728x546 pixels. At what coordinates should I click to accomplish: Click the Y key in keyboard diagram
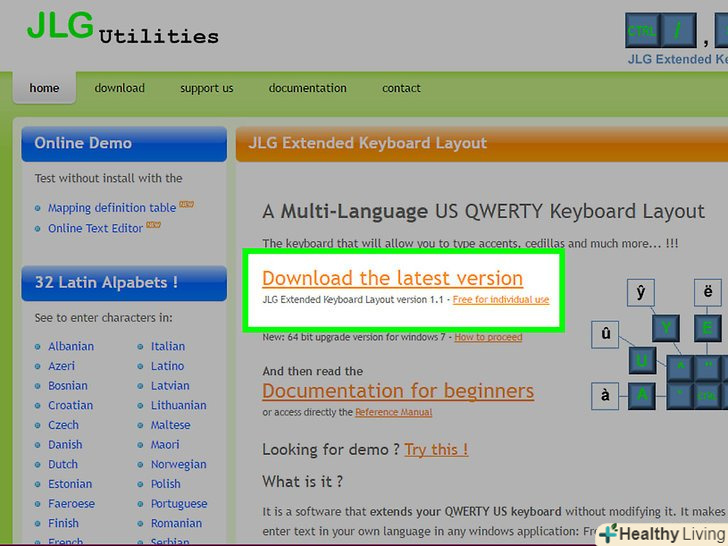(x=666, y=328)
